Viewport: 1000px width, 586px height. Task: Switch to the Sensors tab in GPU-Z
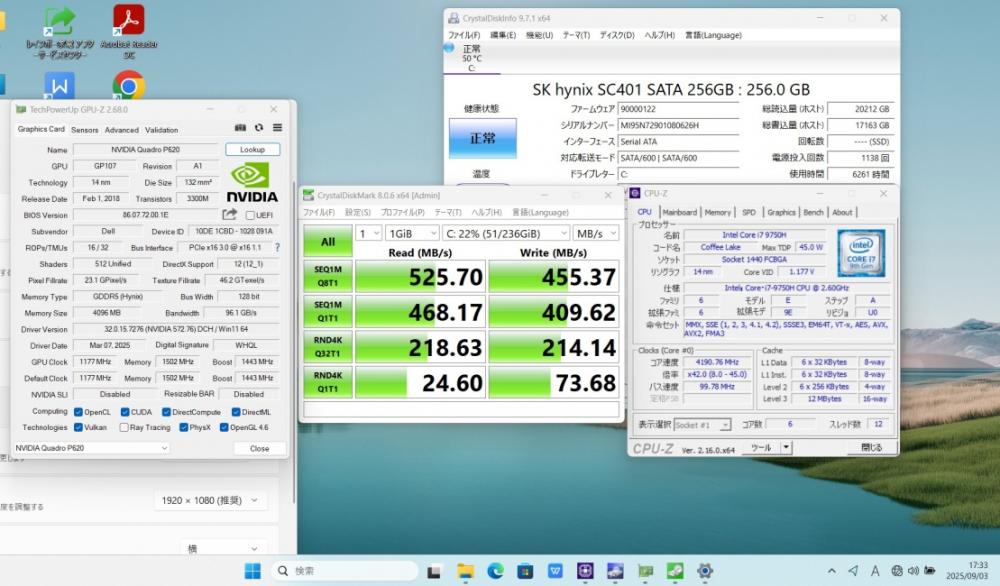pyautogui.click(x=85, y=129)
